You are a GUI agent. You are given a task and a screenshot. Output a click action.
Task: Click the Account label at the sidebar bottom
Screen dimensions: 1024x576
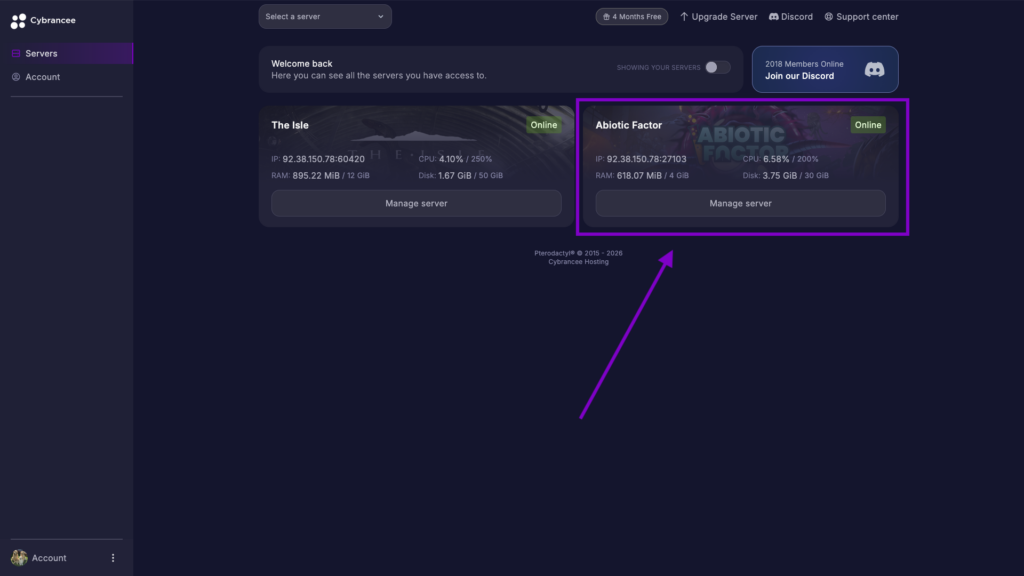click(49, 558)
